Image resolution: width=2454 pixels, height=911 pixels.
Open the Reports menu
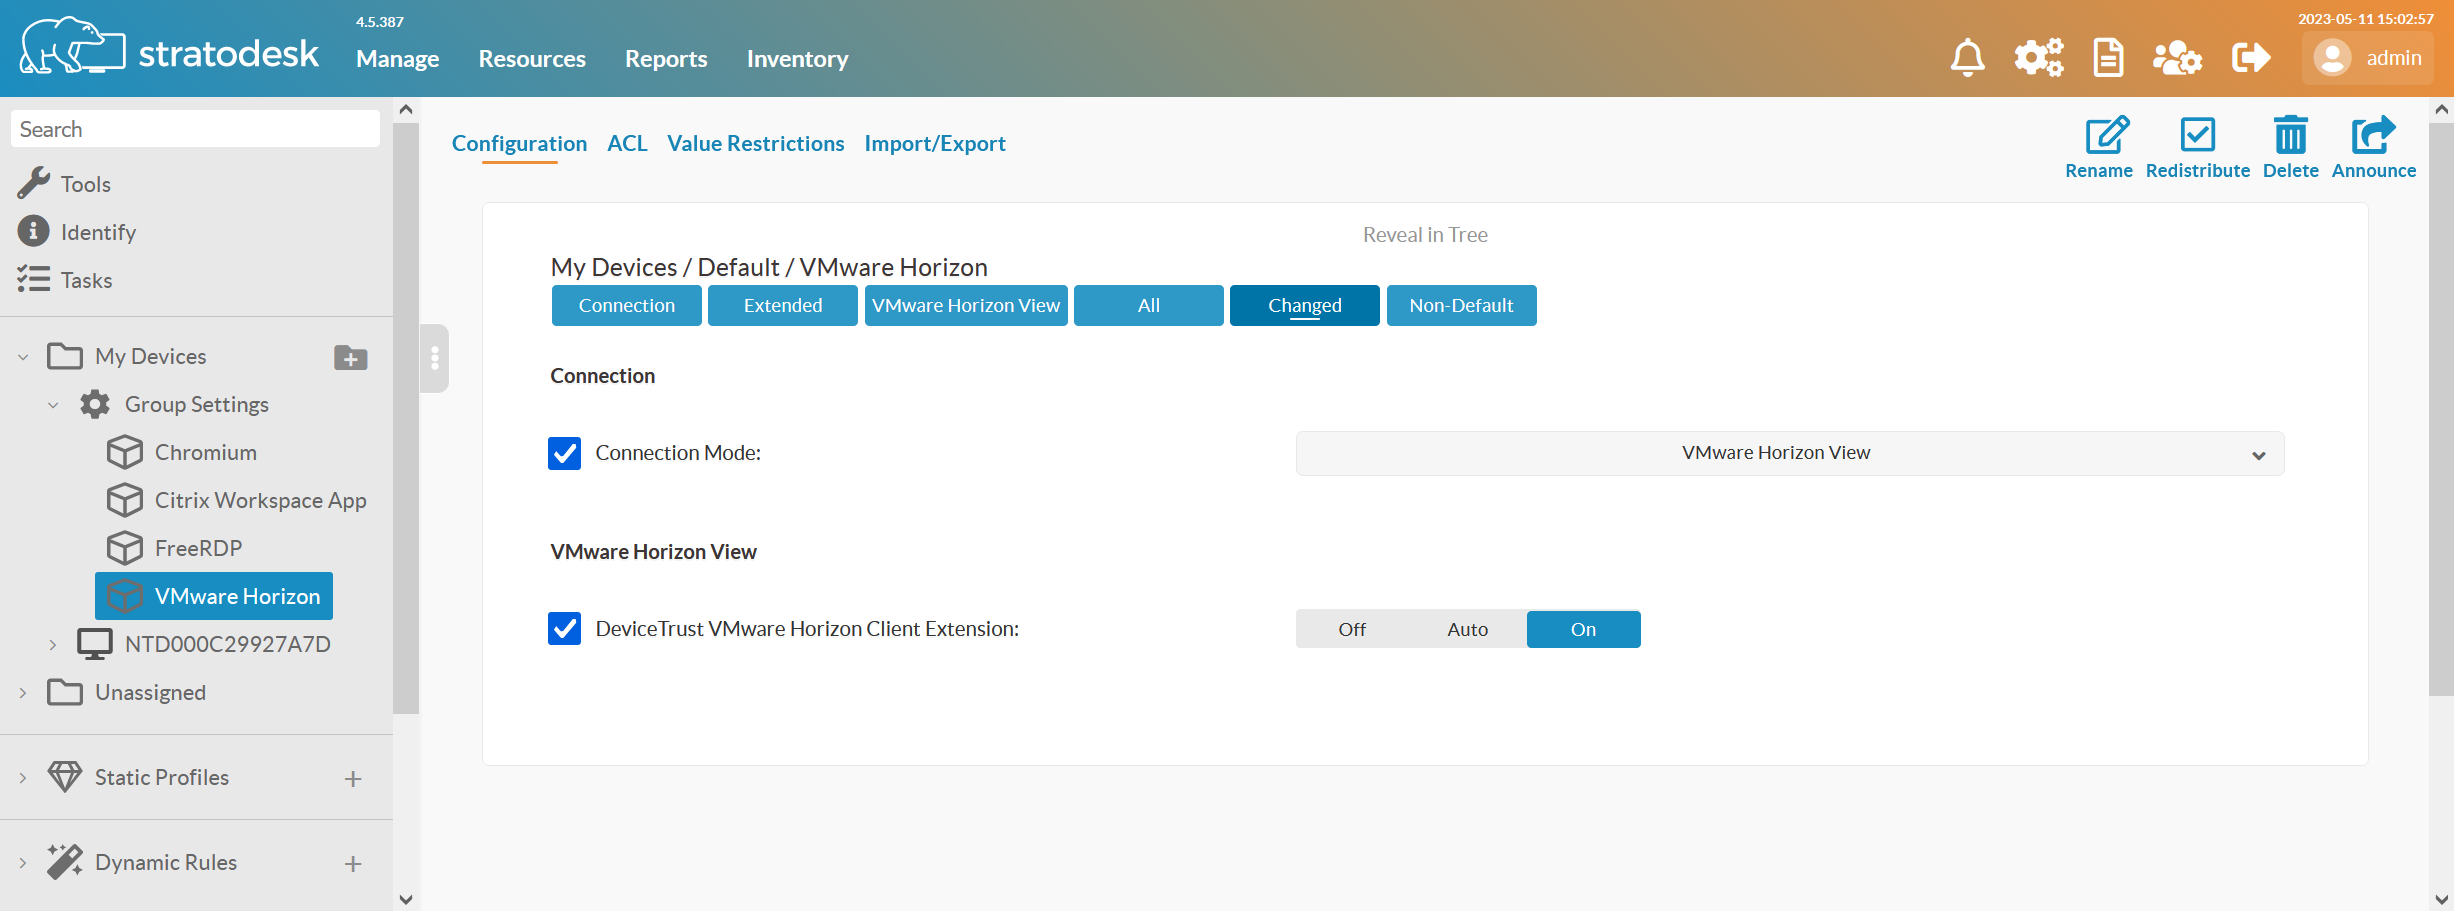click(x=665, y=58)
